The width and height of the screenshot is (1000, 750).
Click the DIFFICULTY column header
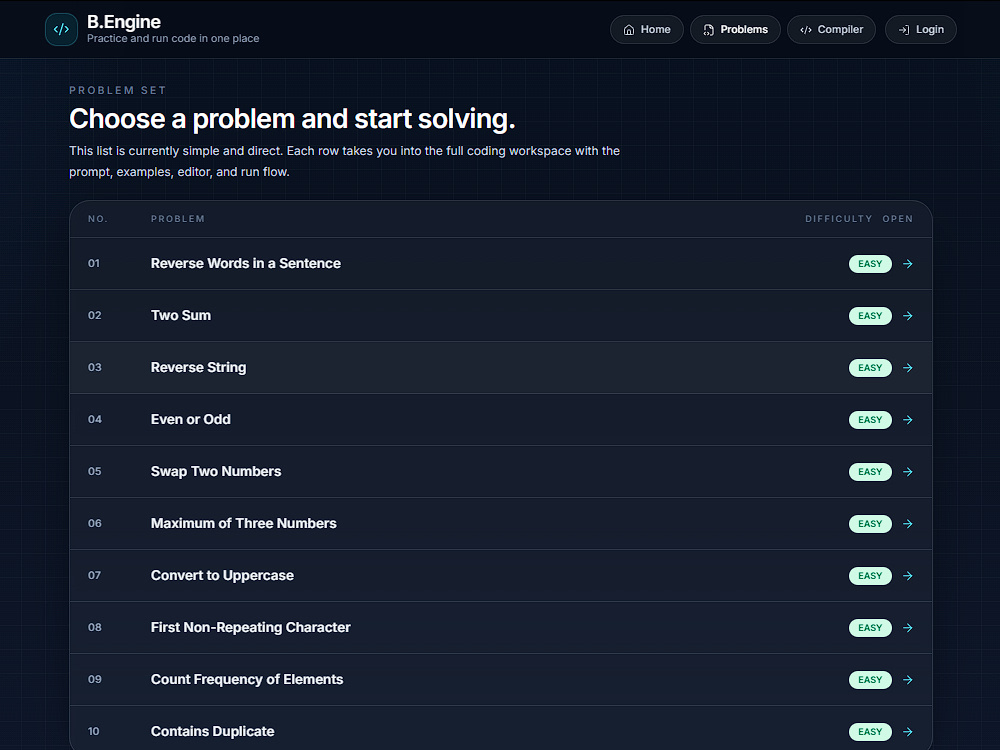839,219
